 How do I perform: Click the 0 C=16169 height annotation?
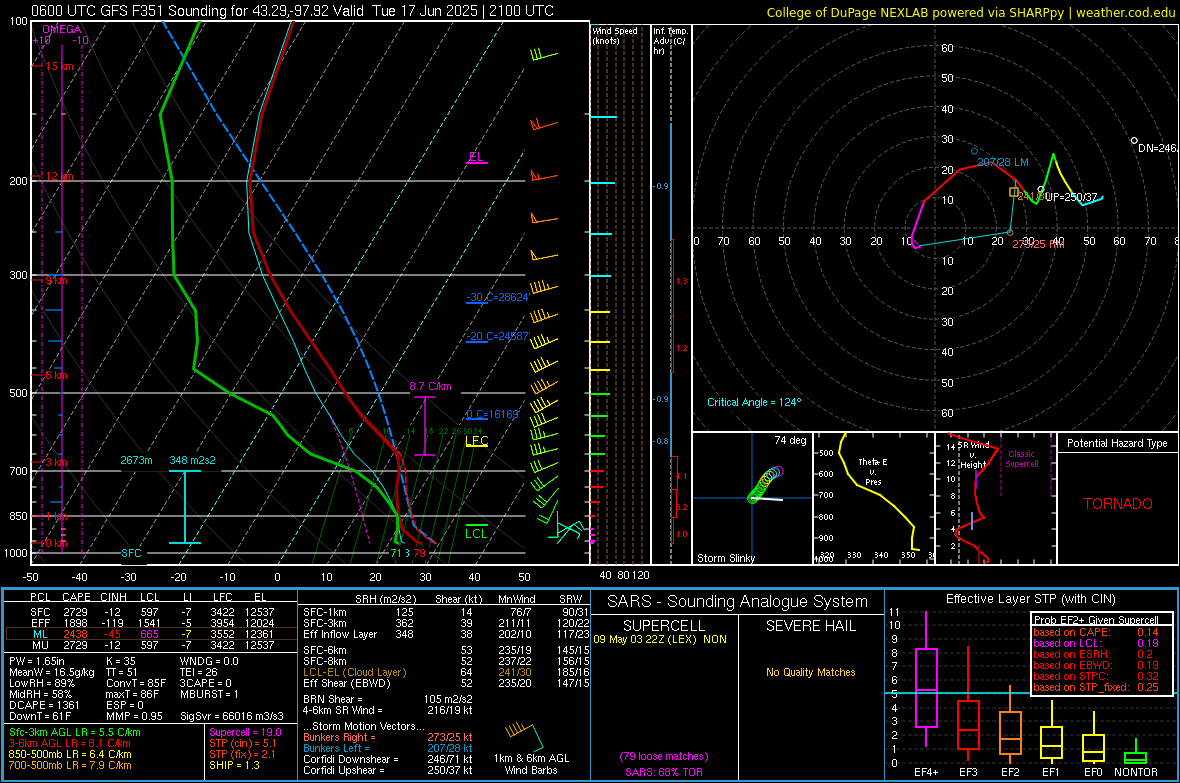pyautogui.click(x=492, y=414)
